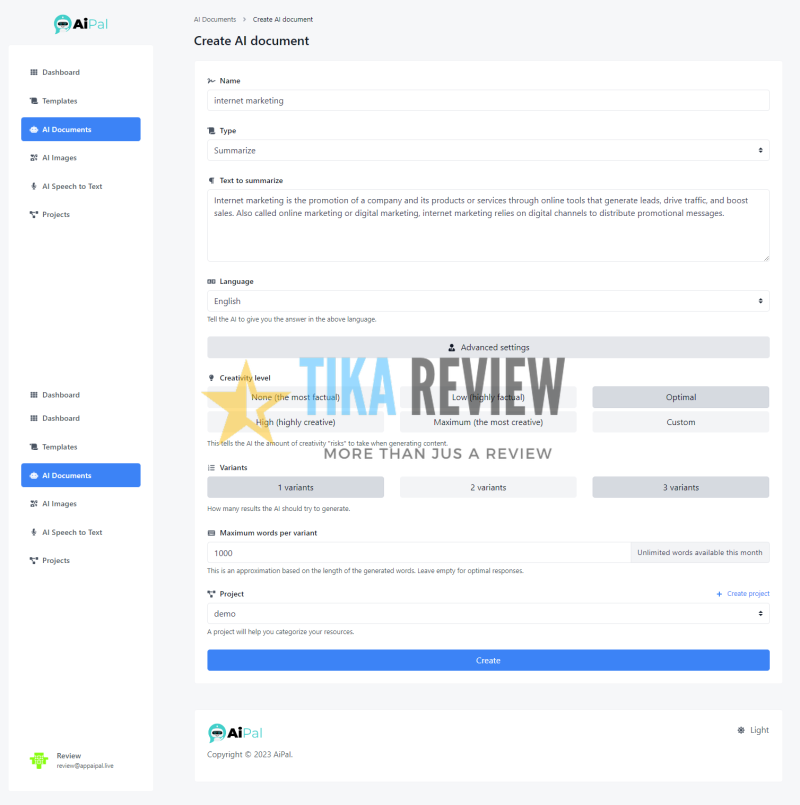Click the robot icon beside Type label
The width and height of the screenshot is (800, 805).
click(211, 131)
